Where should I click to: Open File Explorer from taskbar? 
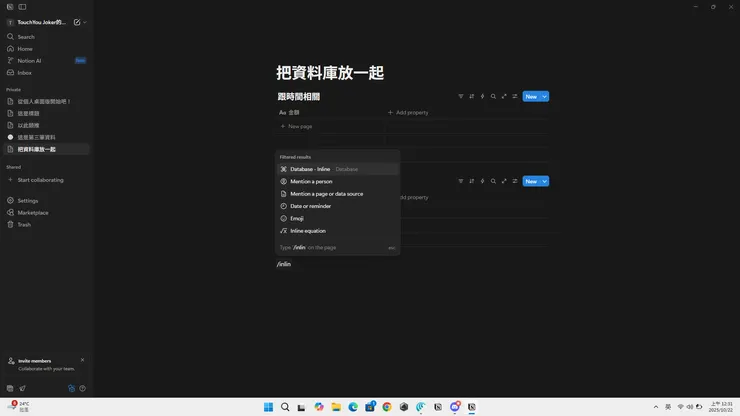pyautogui.click(x=336, y=407)
